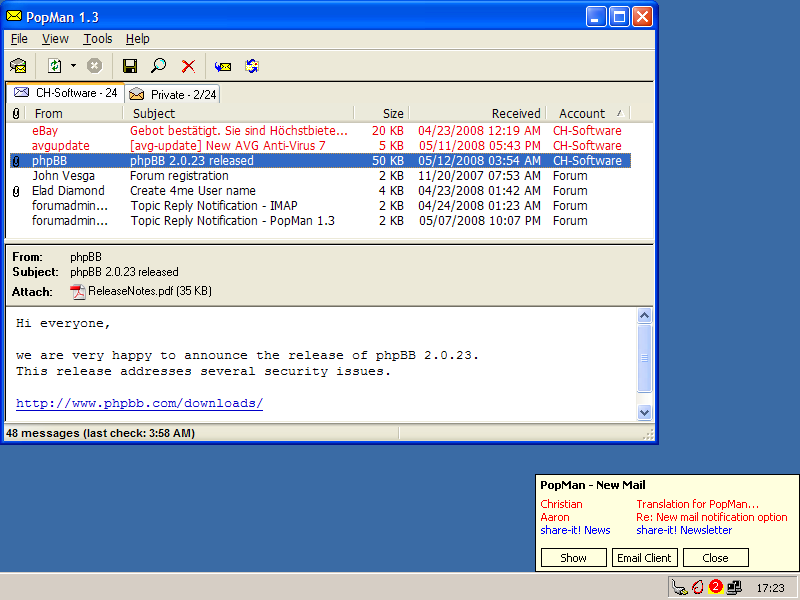
Task: Click the reply envelope with blue arrow icon
Action: [x=223, y=66]
